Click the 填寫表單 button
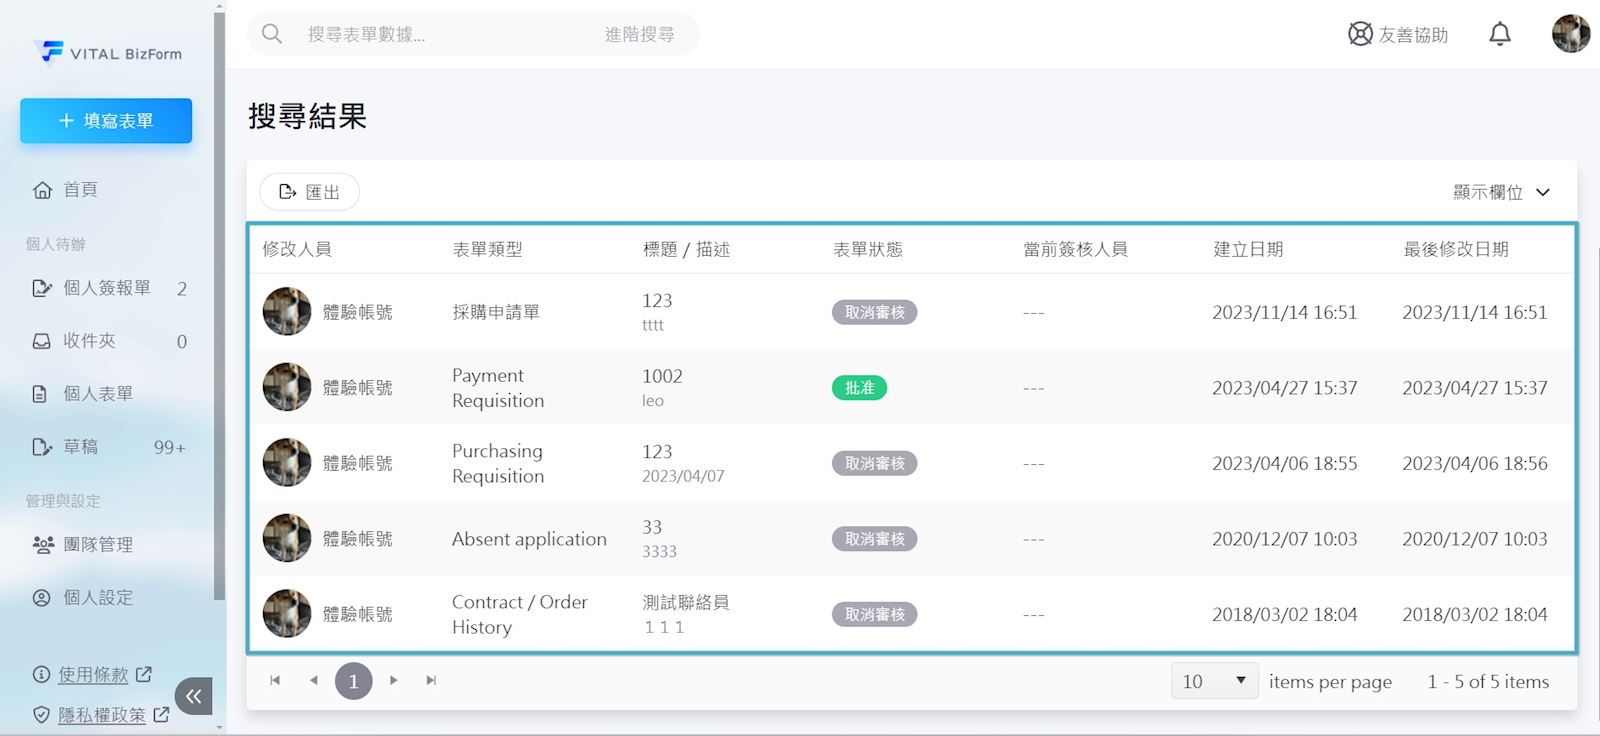This screenshot has width=1600, height=736. [x=106, y=121]
